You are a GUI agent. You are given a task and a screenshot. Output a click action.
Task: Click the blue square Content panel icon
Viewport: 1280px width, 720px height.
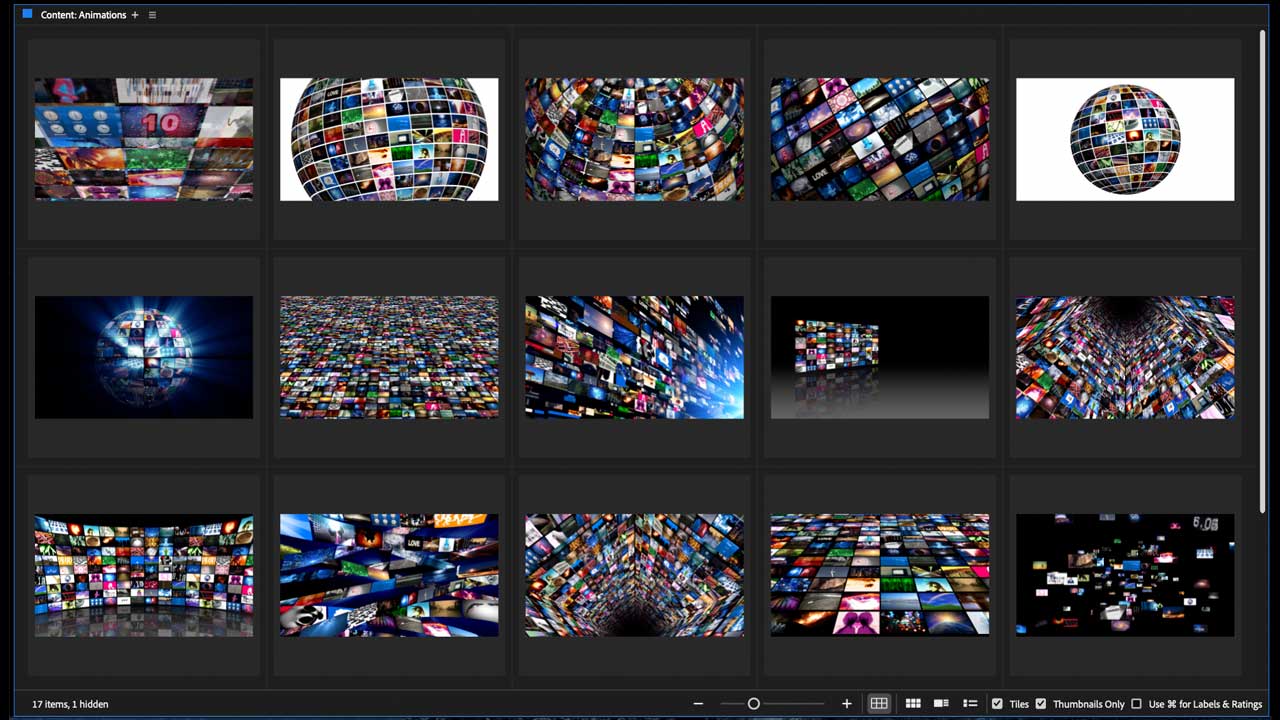coord(27,15)
